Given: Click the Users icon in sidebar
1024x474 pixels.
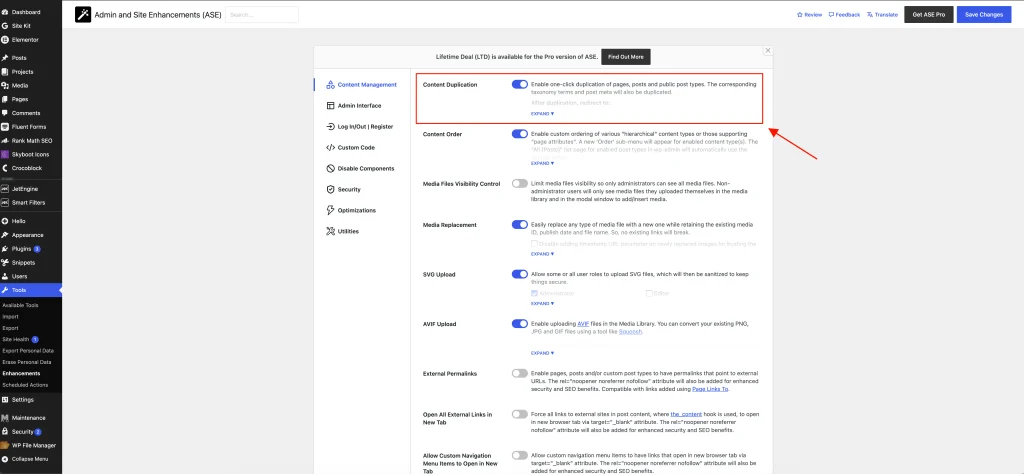Looking at the screenshot, I should (5, 276).
